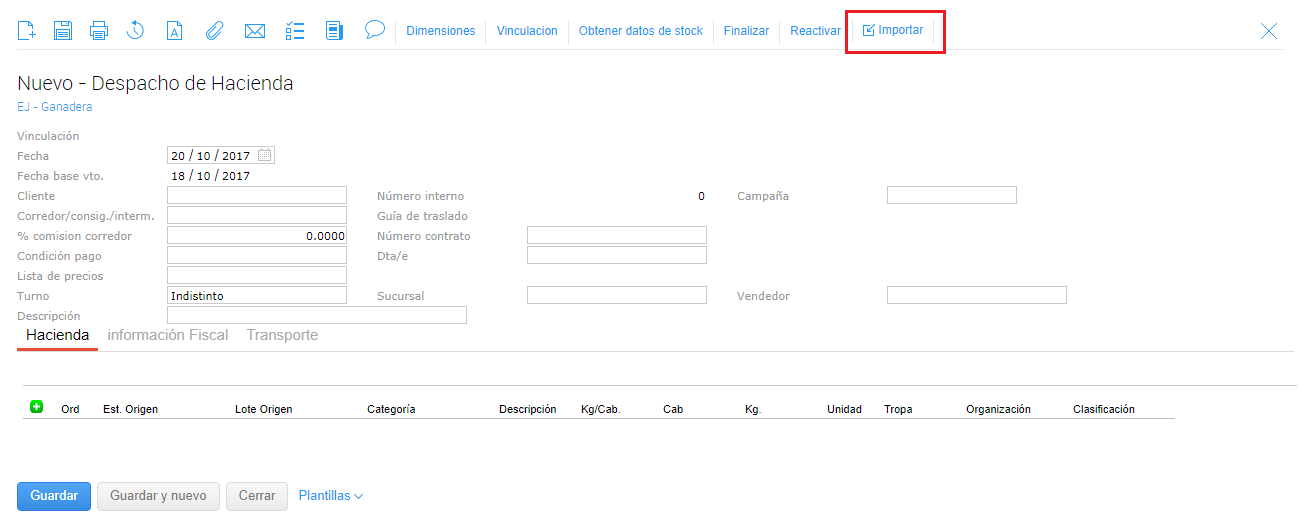Expand the Plantillas dropdown

point(330,496)
